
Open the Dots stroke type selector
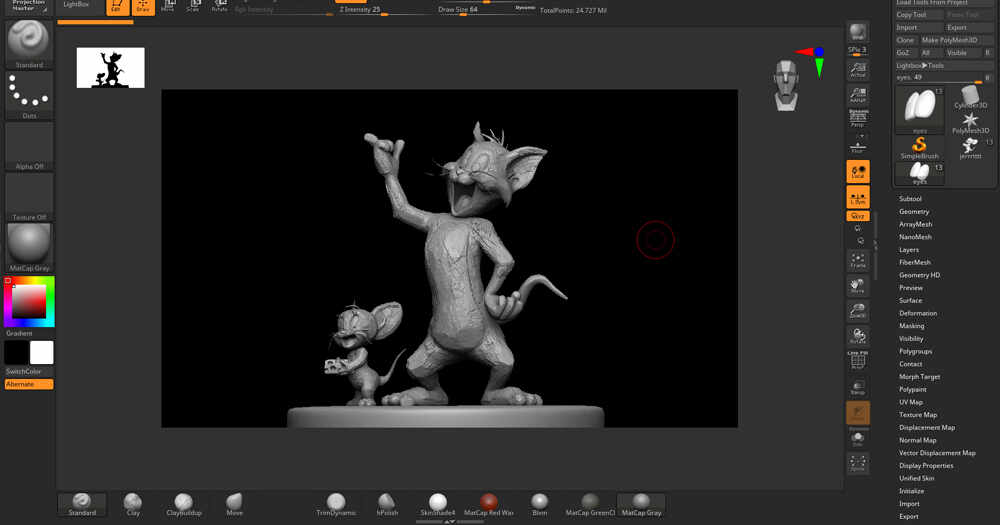pyautogui.click(x=29, y=95)
